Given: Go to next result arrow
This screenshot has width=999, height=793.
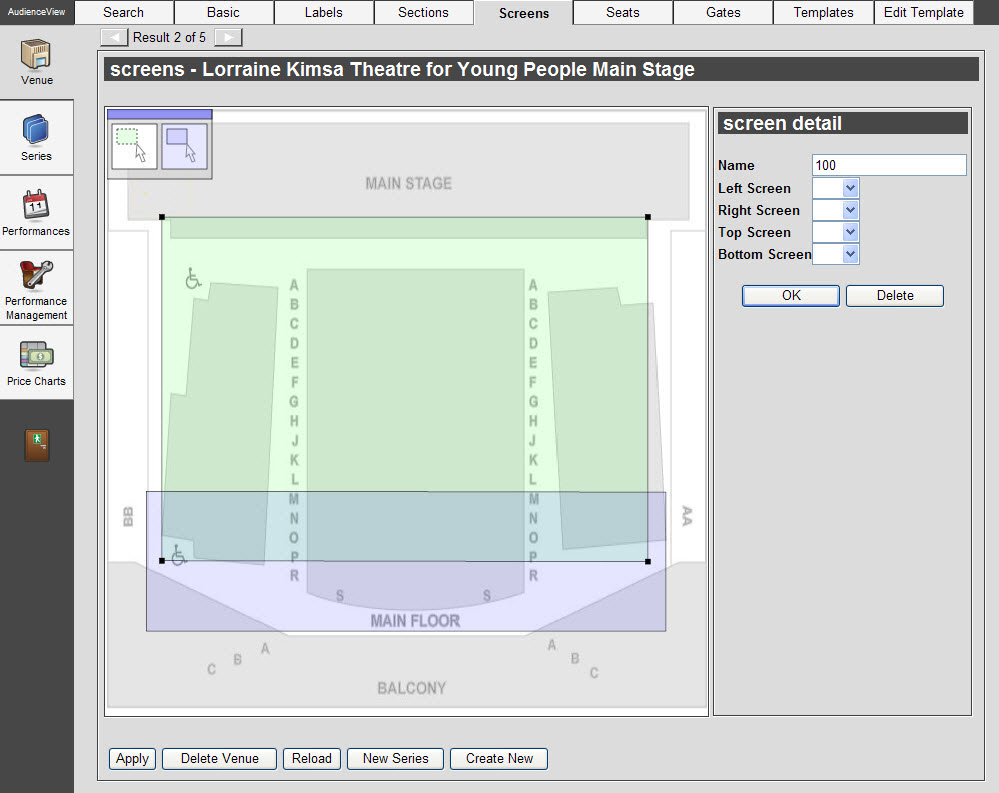Looking at the screenshot, I should tap(228, 38).
